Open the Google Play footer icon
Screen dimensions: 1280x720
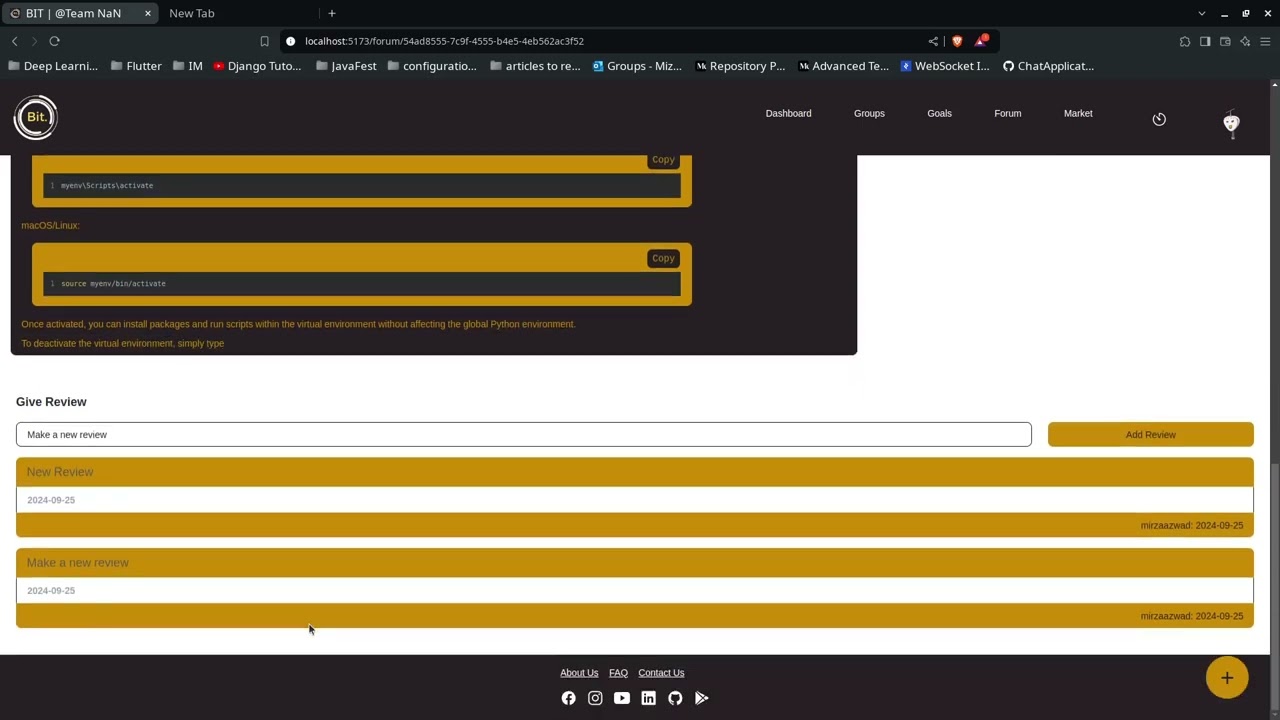(702, 698)
